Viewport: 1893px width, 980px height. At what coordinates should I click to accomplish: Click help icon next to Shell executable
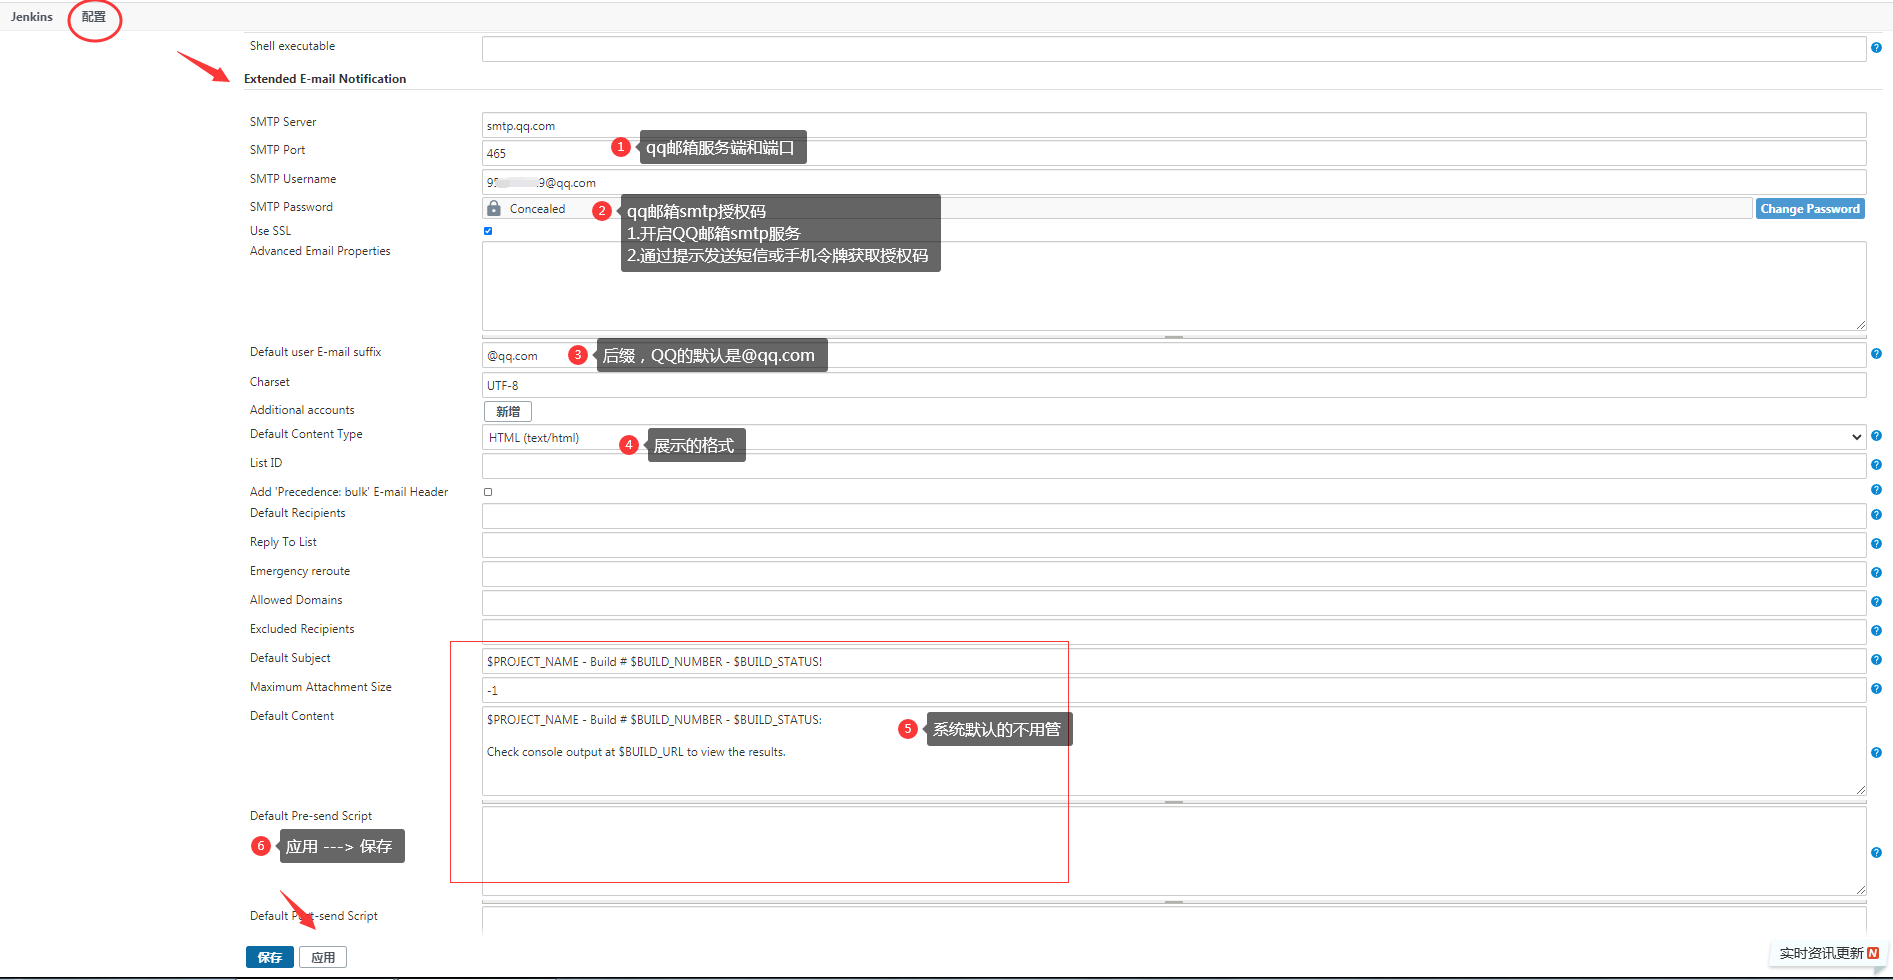tap(1876, 48)
